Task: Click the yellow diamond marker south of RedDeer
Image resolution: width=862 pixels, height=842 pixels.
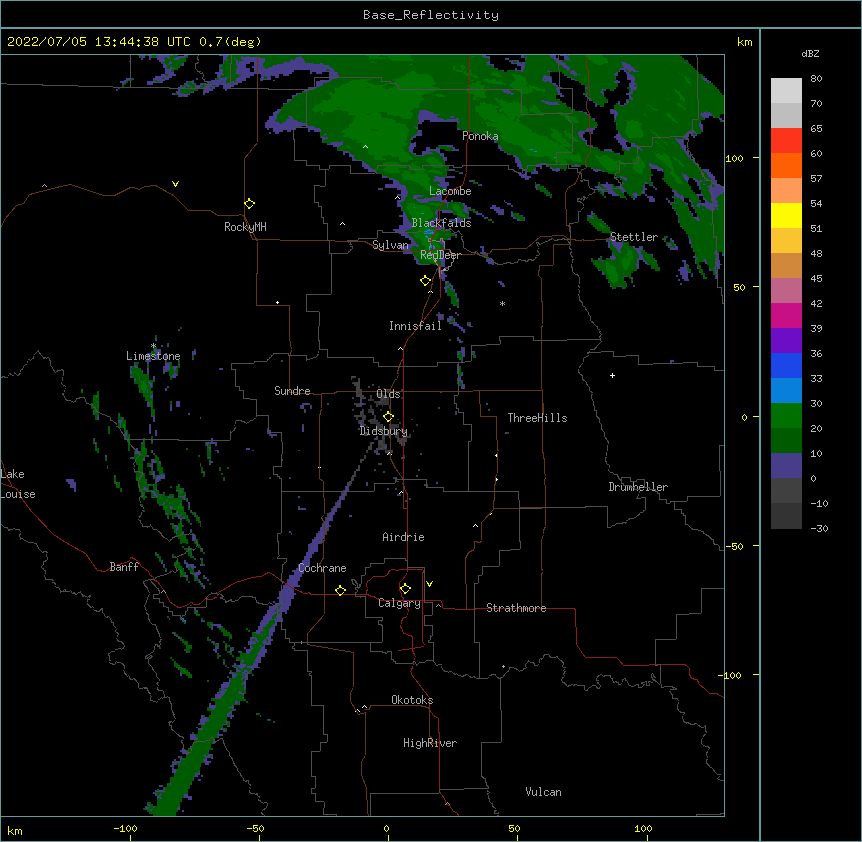Action: 425,281
